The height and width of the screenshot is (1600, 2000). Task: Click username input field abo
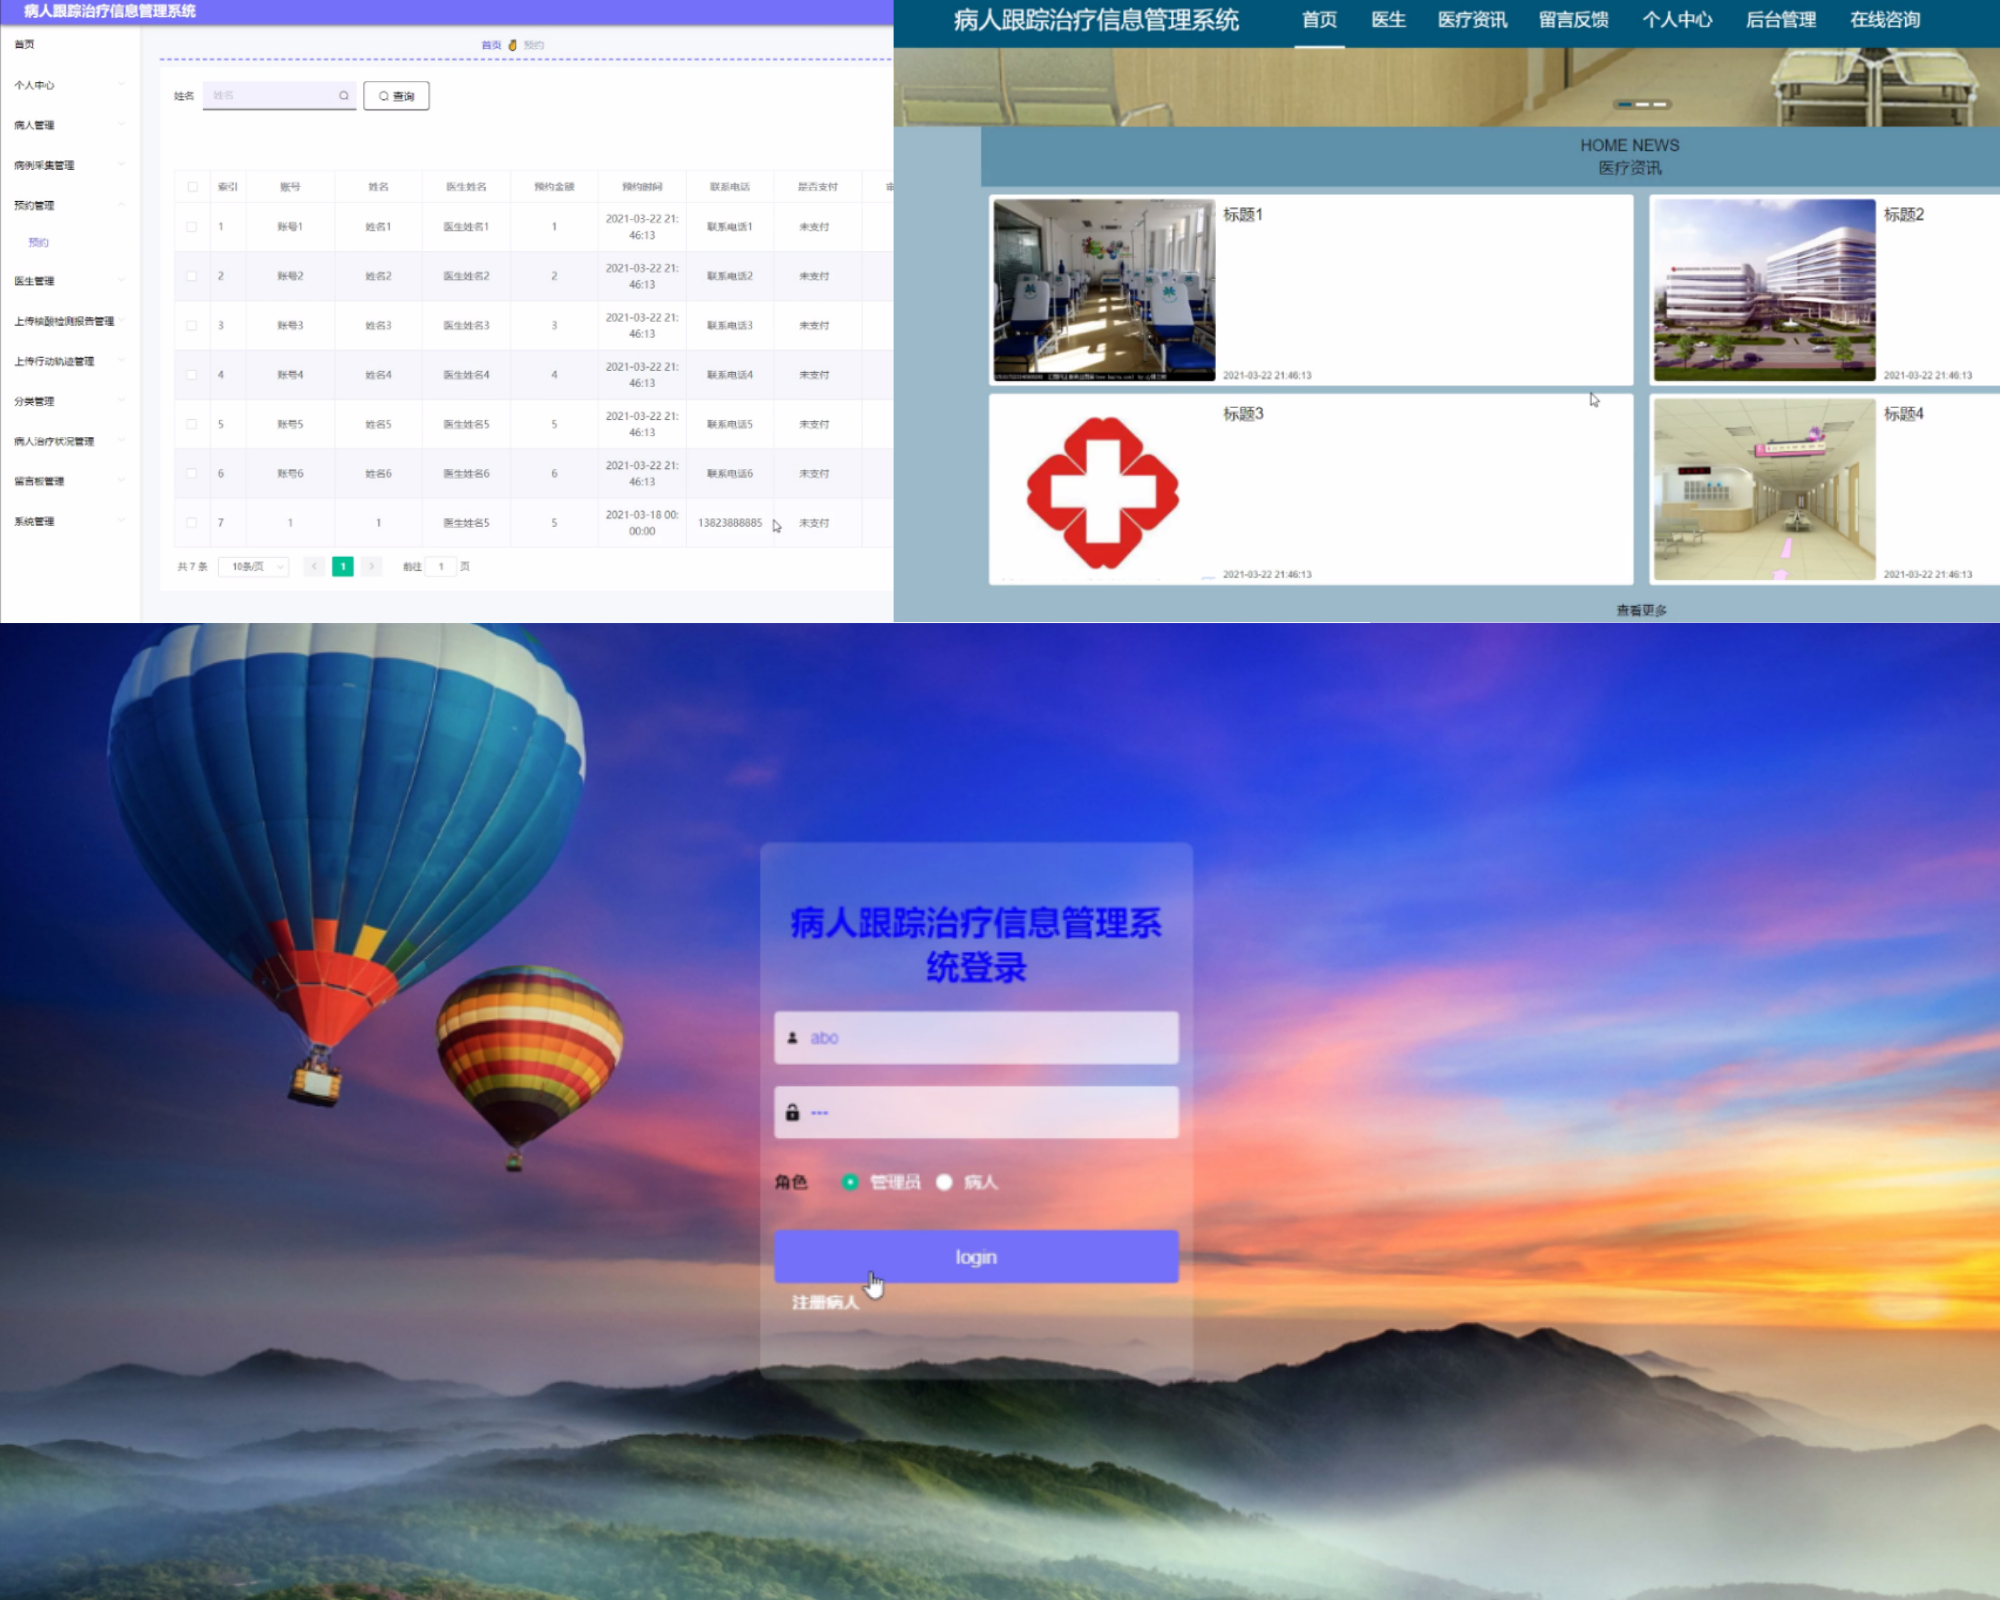[975, 1037]
